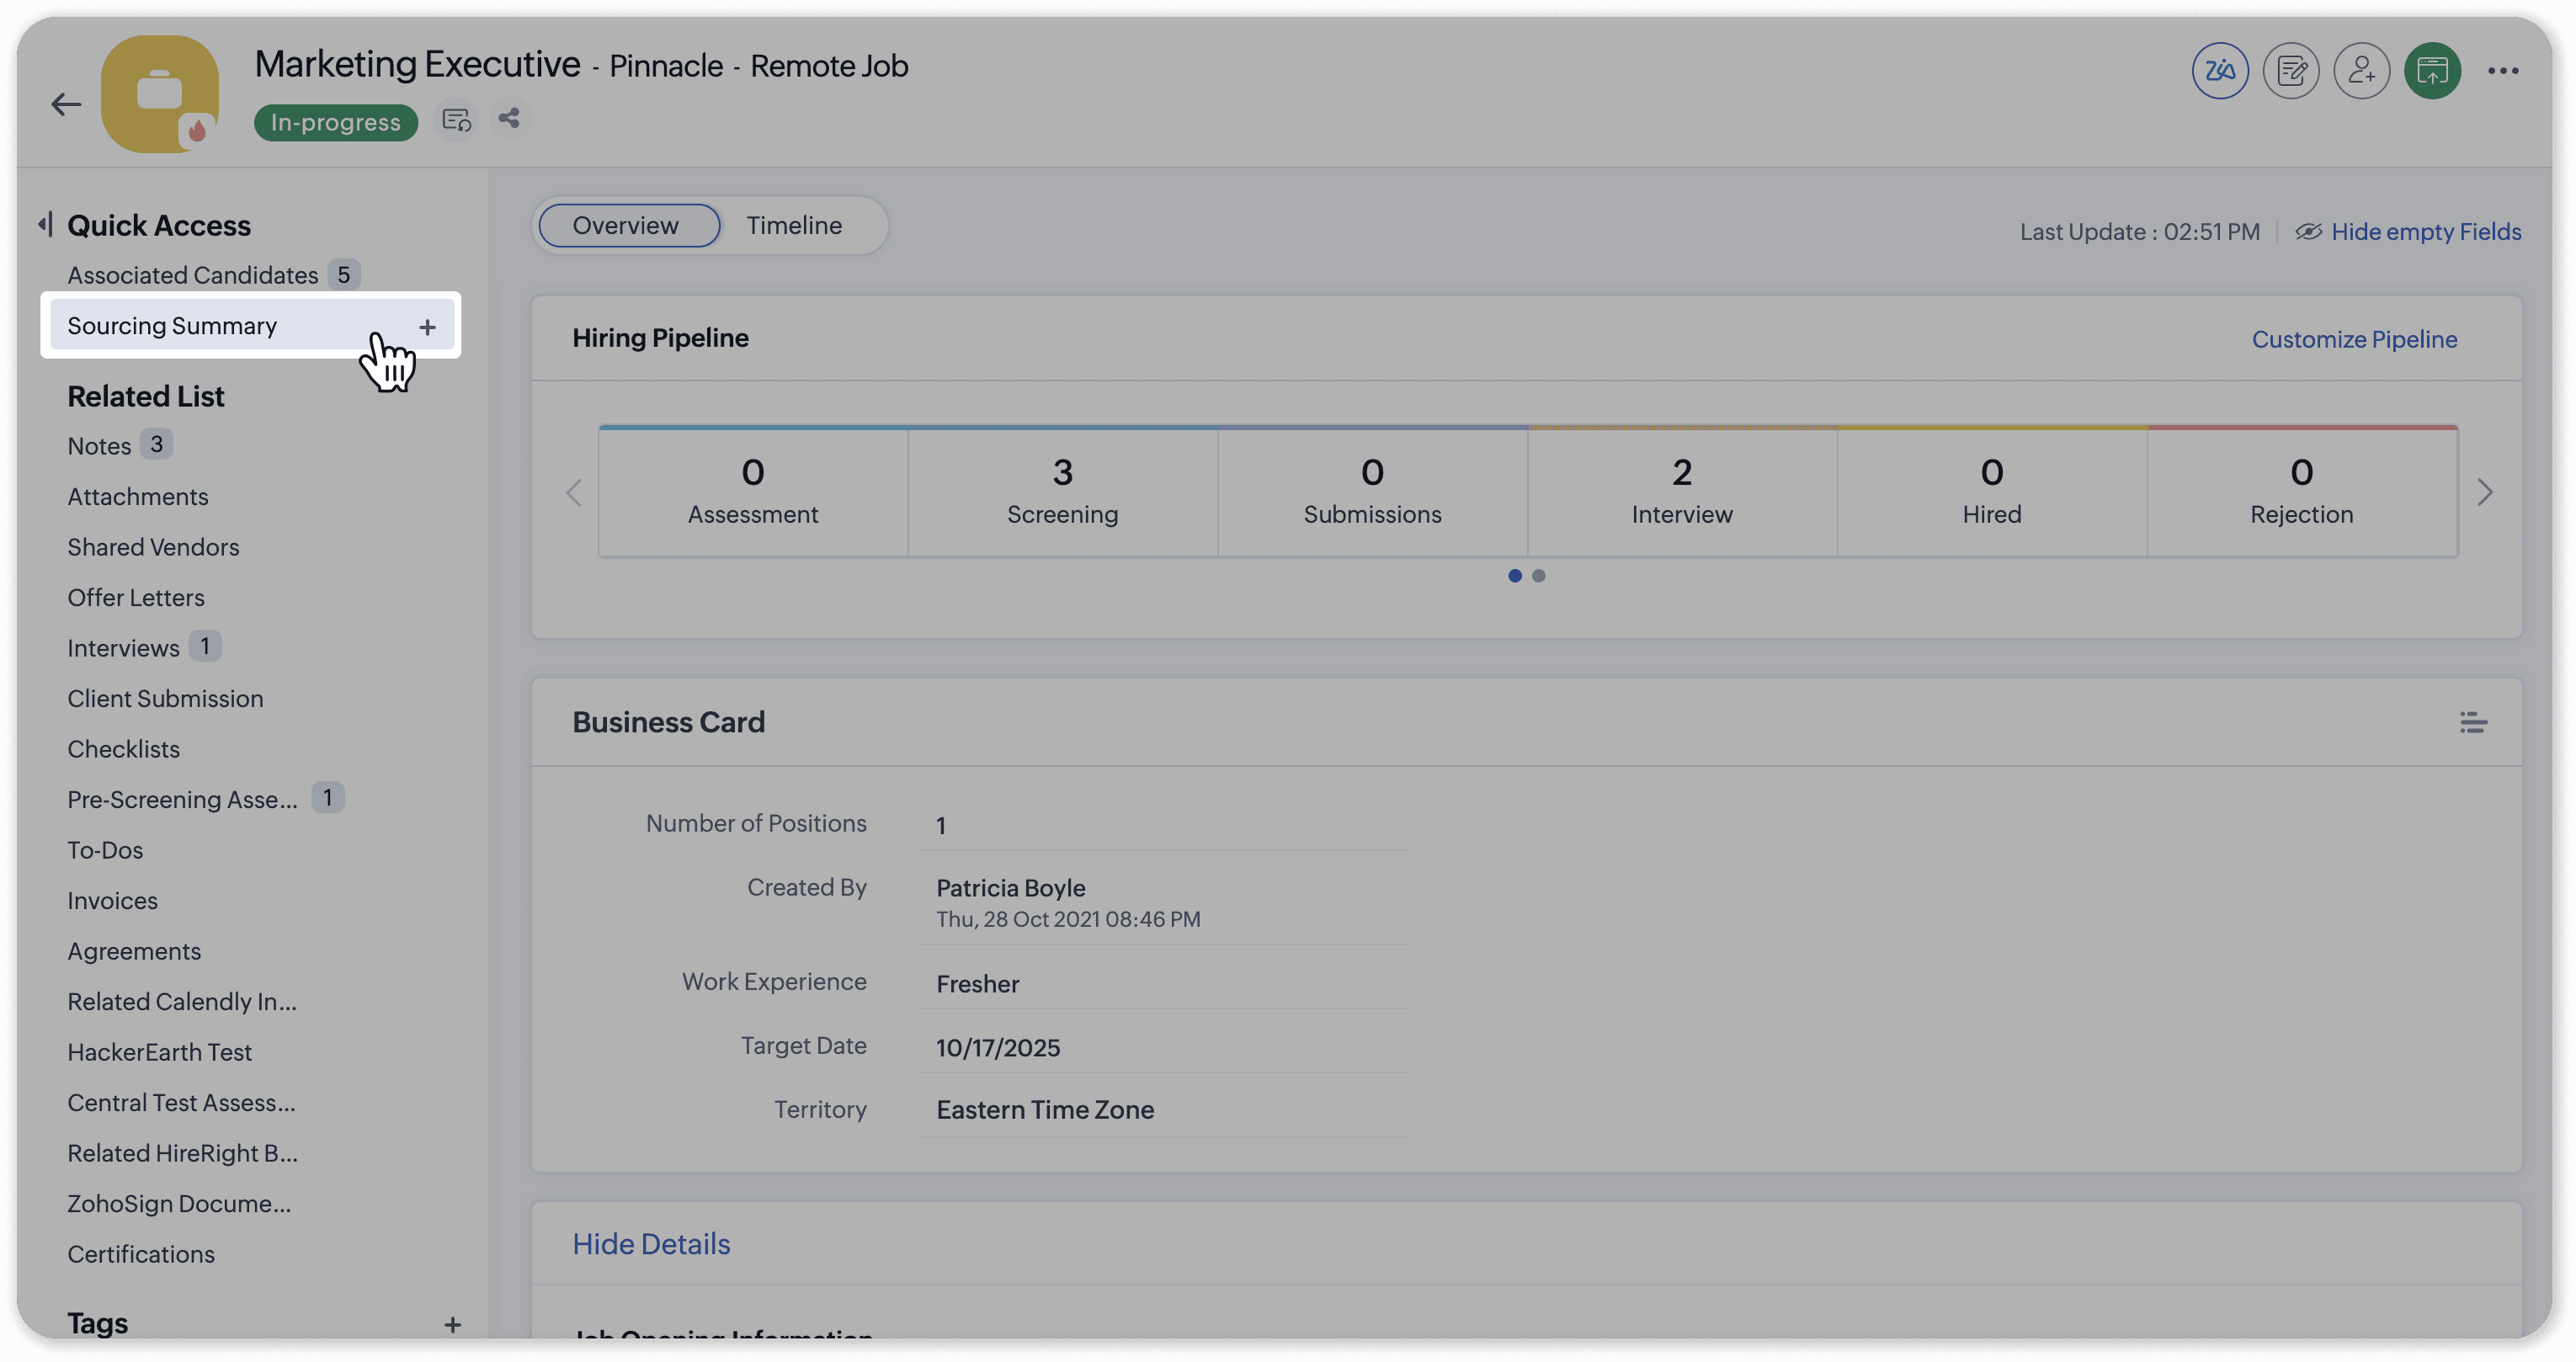Click the pipeline next arrow chevron
The height and width of the screenshot is (1362, 2576).
click(2485, 492)
